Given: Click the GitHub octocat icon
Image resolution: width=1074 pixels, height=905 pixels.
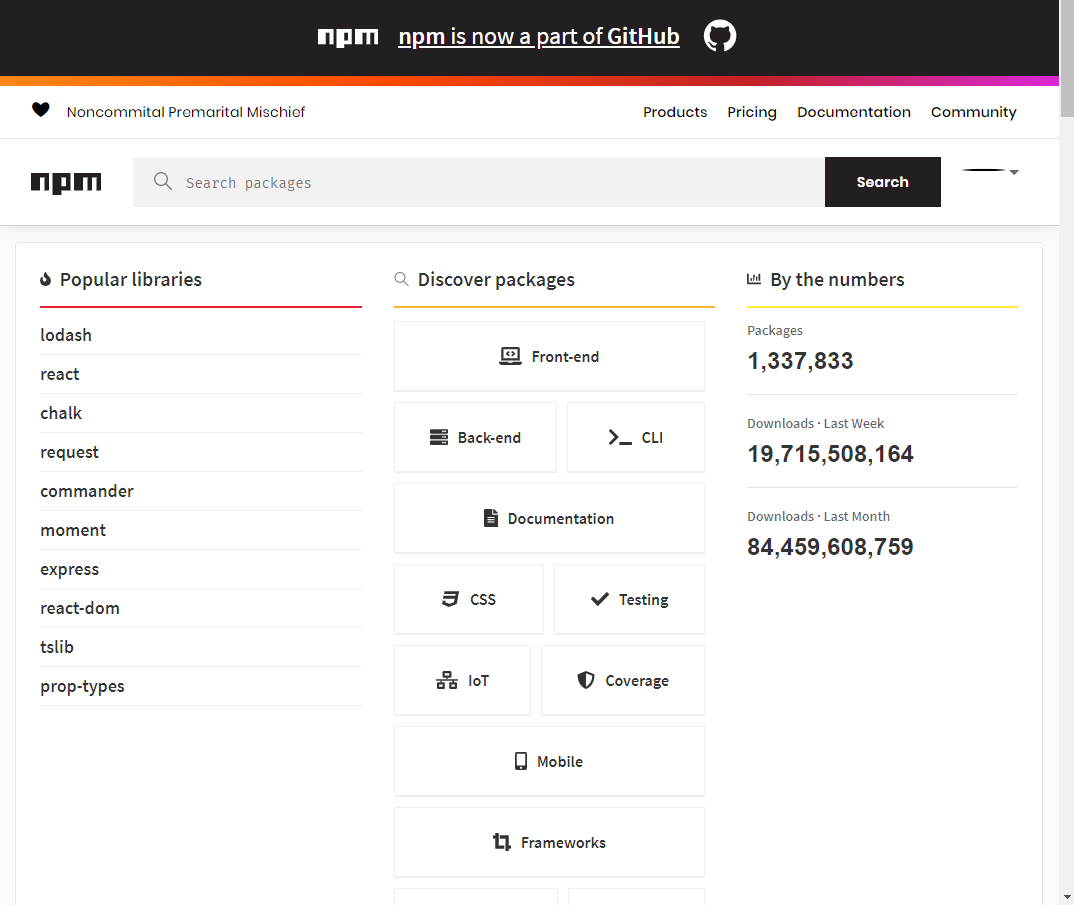Looking at the screenshot, I should [x=720, y=36].
